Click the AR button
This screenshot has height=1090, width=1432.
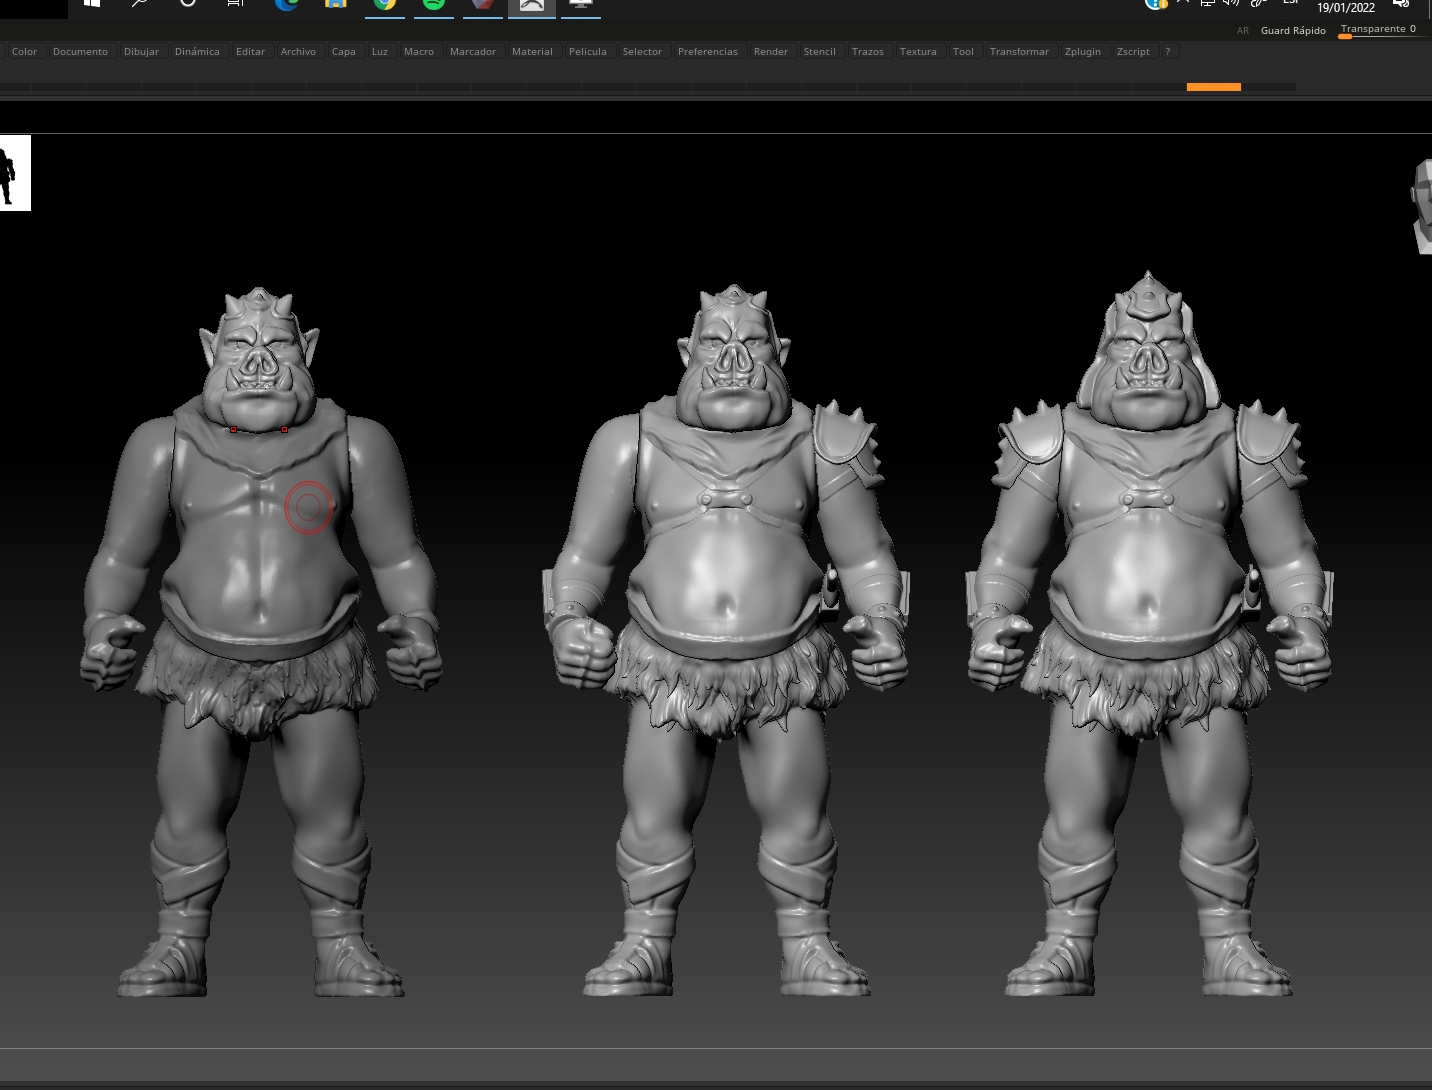[x=1243, y=31]
